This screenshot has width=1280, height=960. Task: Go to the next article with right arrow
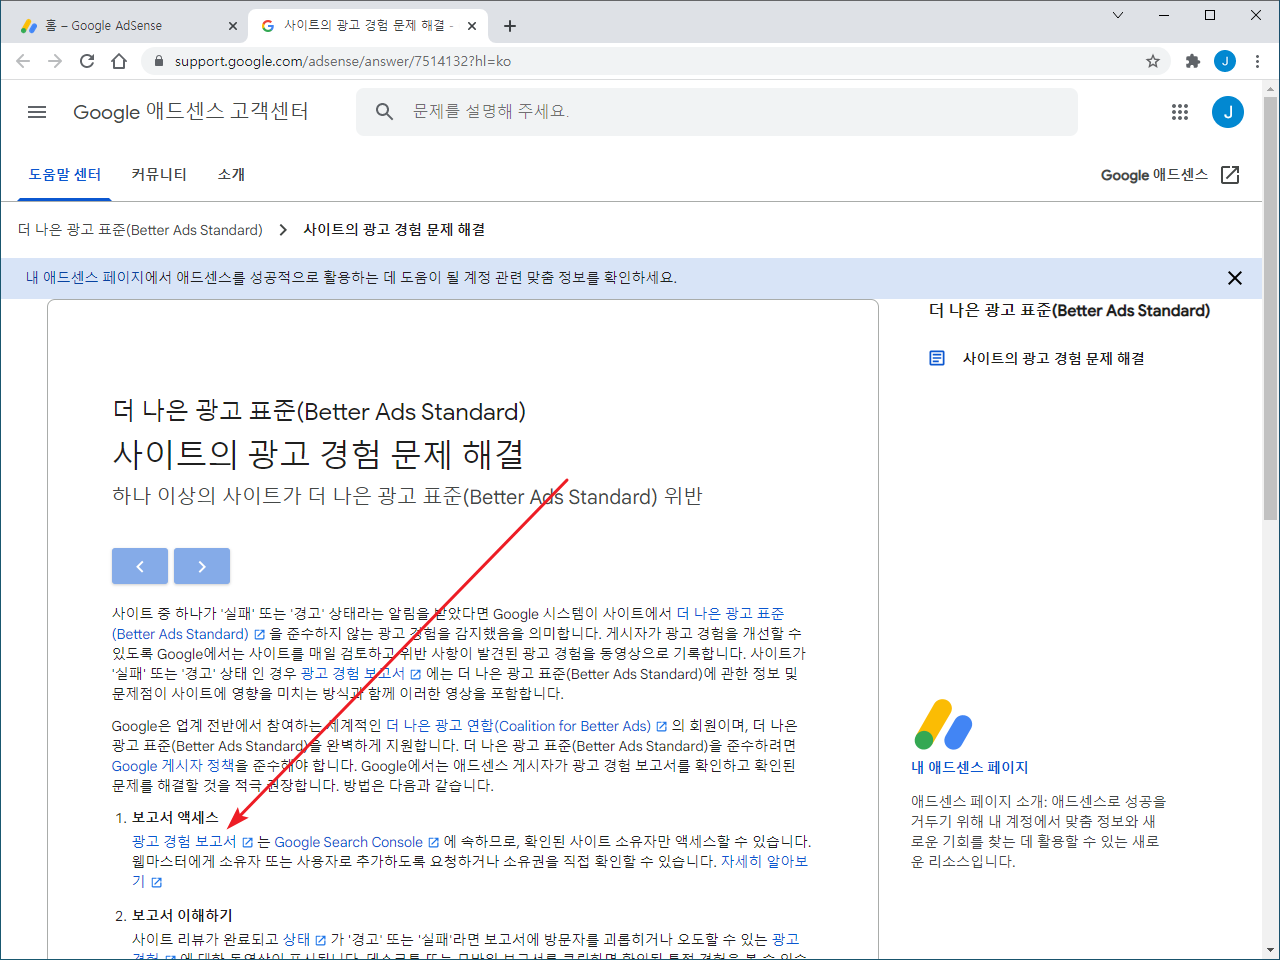pos(202,566)
